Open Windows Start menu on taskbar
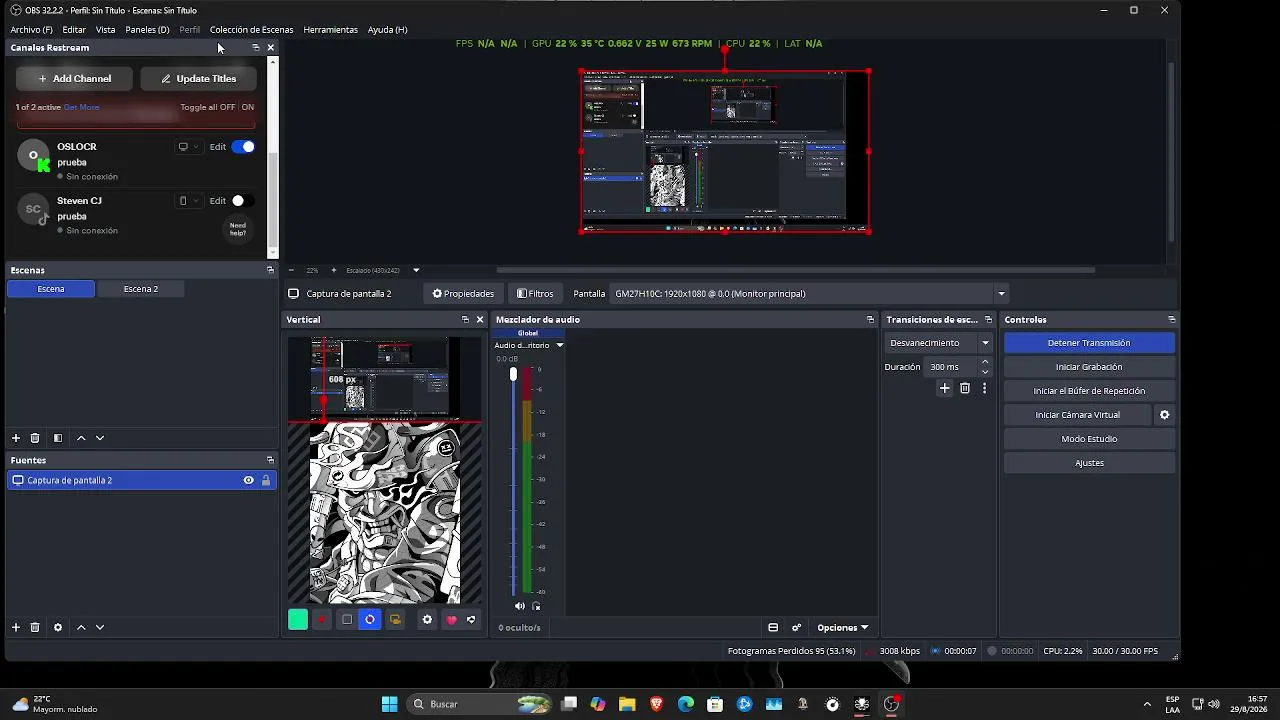 click(389, 704)
